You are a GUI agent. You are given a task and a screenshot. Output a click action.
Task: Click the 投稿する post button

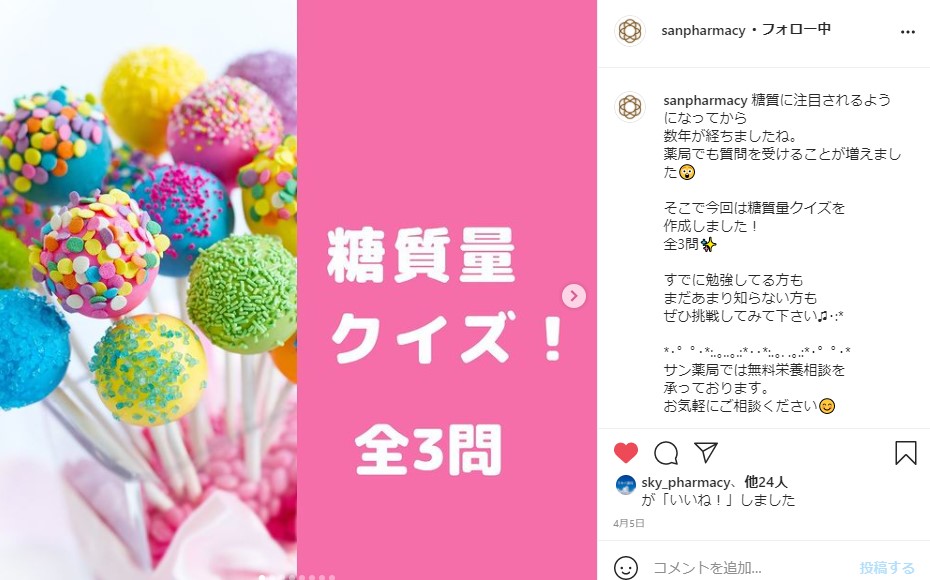(887, 568)
